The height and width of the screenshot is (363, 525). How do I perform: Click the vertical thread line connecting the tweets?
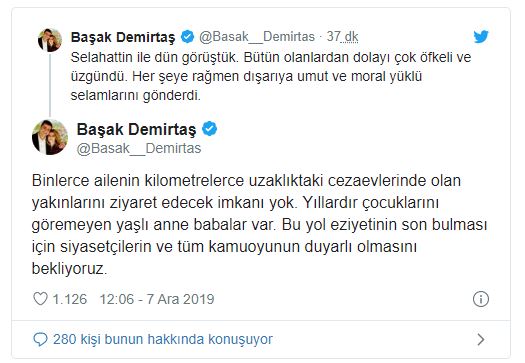(50, 85)
